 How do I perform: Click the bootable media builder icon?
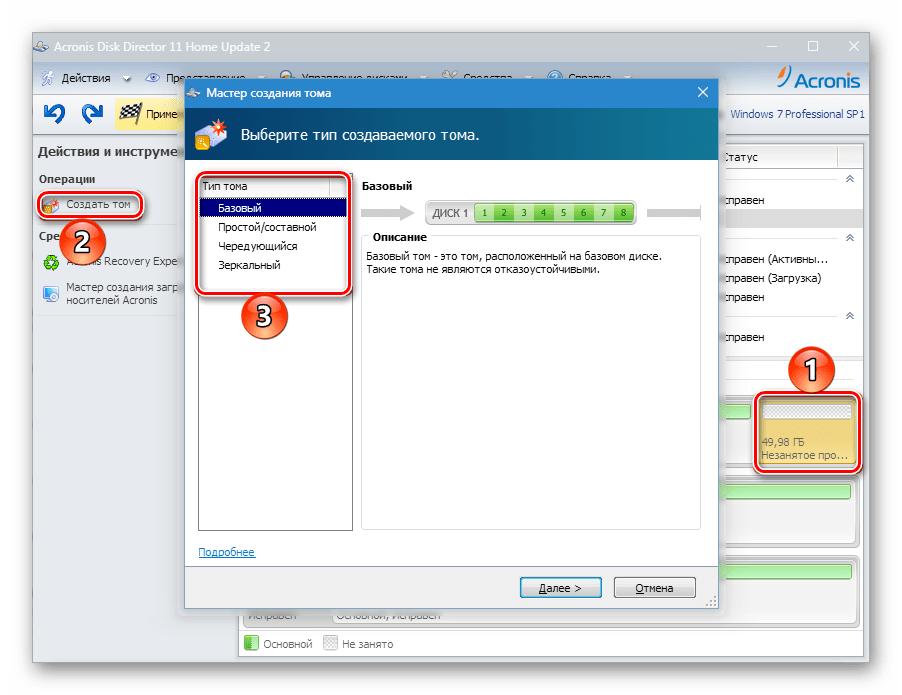point(51,293)
